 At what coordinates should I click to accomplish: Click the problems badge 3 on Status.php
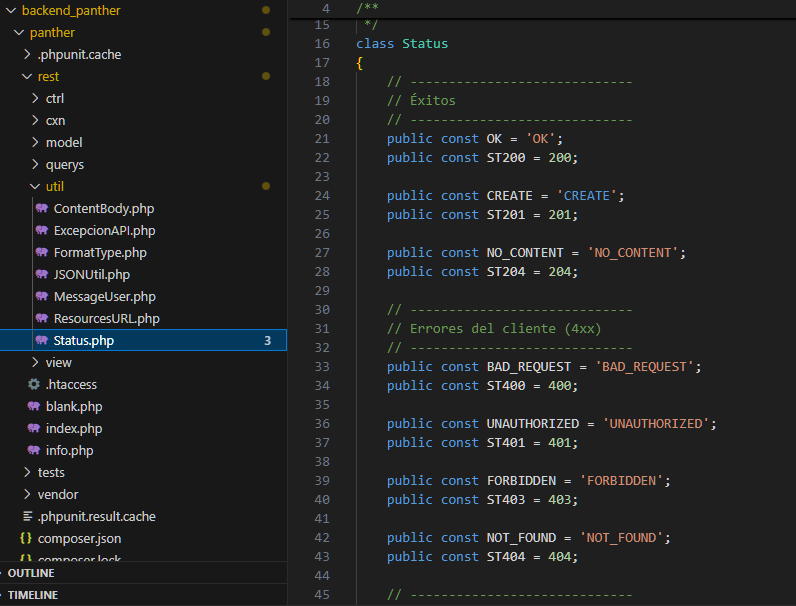[x=268, y=341]
